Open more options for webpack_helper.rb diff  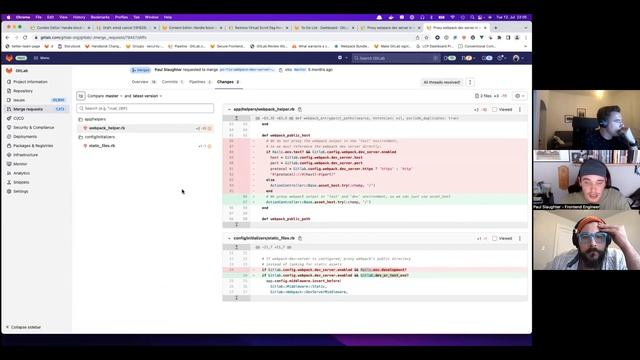(520, 109)
